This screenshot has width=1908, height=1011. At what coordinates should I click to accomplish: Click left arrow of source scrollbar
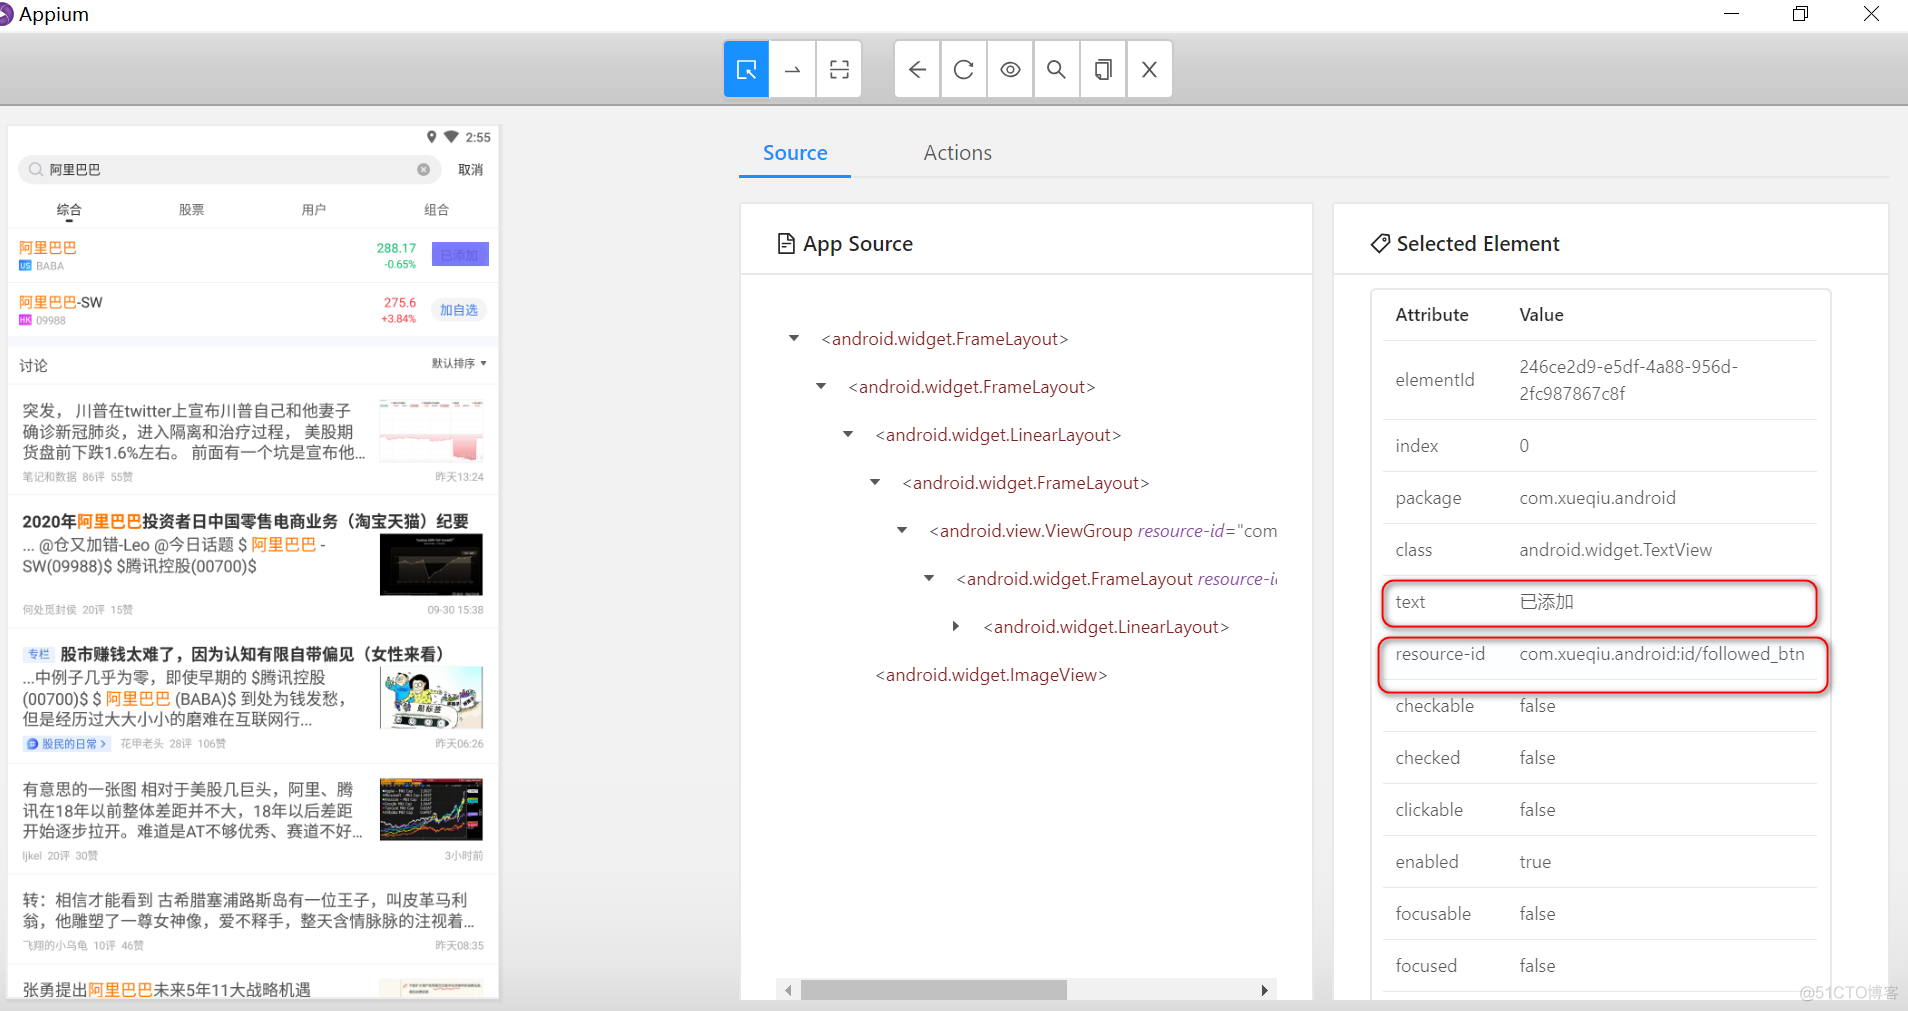pos(789,990)
